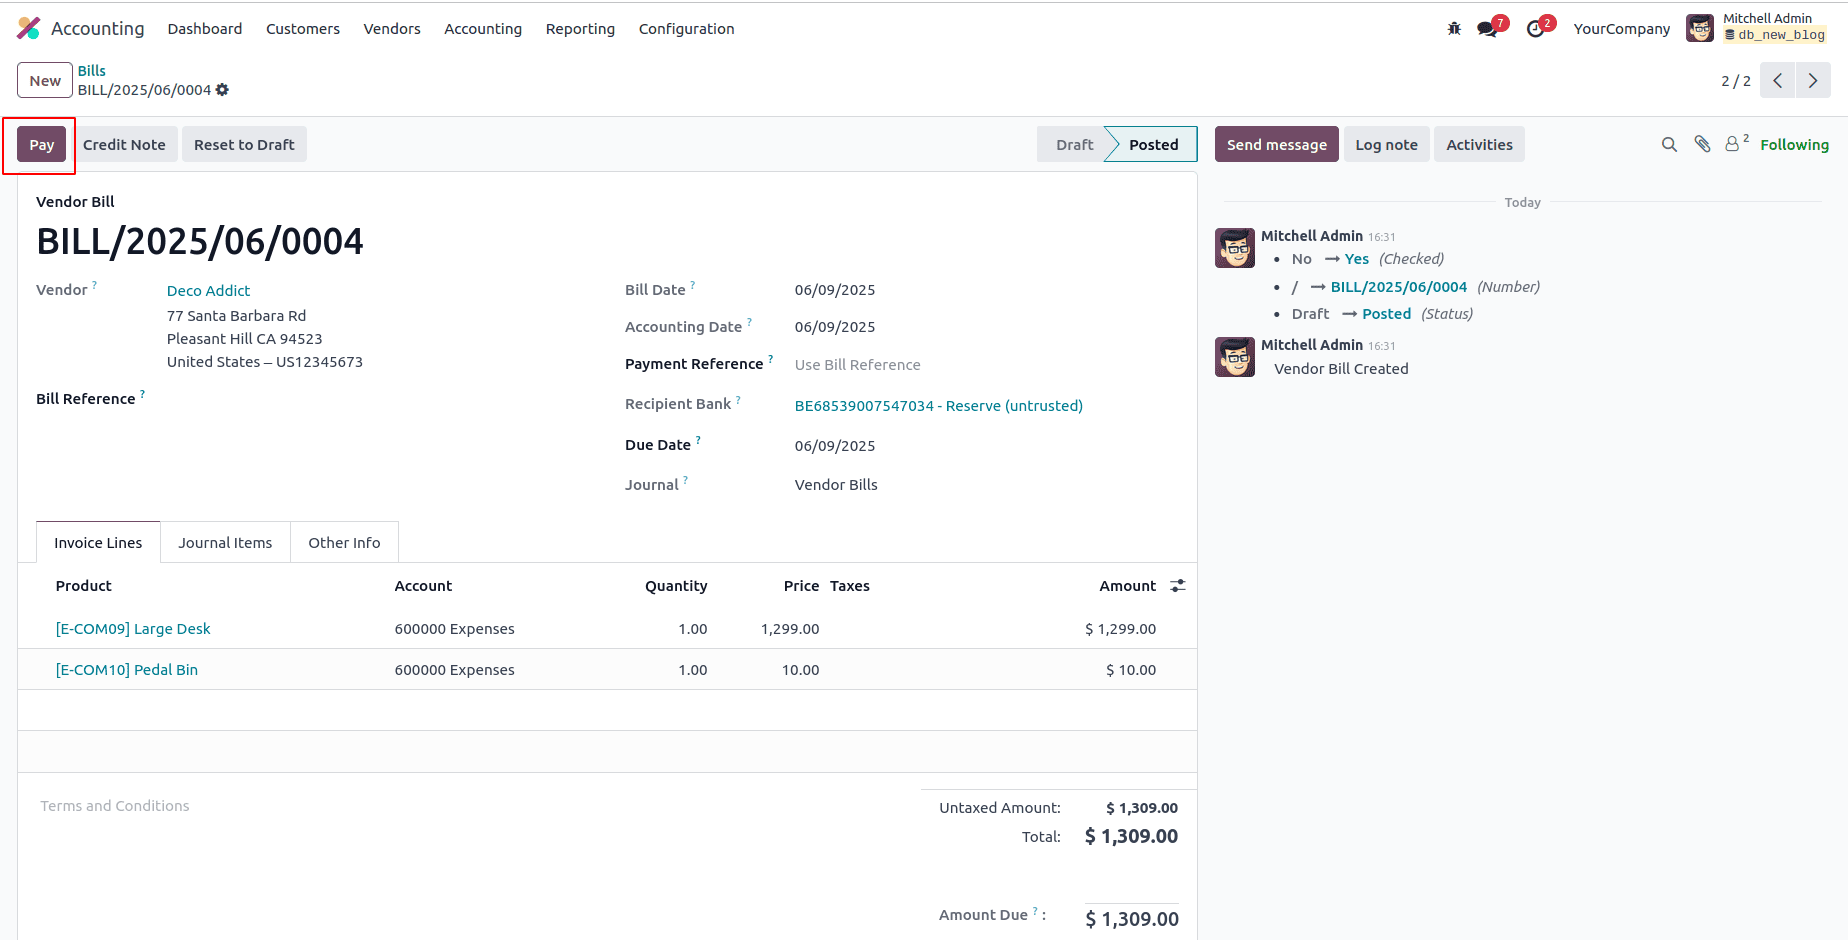Switch to the Invoice Lines tab
Screen dimensions: 1848x940
(98, 542)
